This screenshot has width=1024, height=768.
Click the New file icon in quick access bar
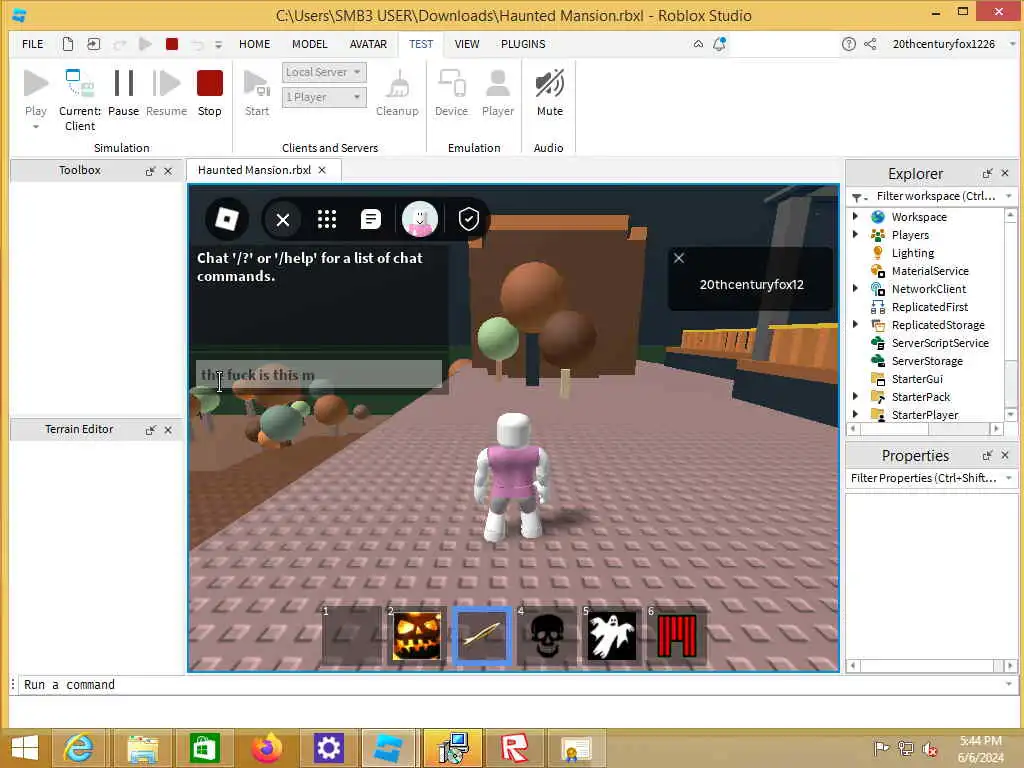(68, 44)
